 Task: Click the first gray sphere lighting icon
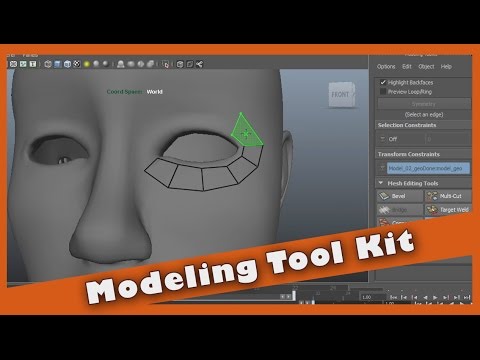click(x=96, y=64)
